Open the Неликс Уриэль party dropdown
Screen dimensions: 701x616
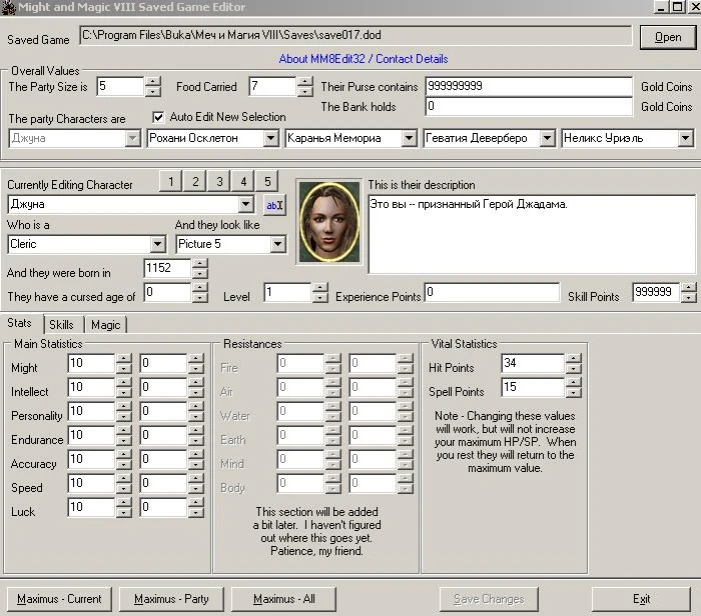click(685, 138)
